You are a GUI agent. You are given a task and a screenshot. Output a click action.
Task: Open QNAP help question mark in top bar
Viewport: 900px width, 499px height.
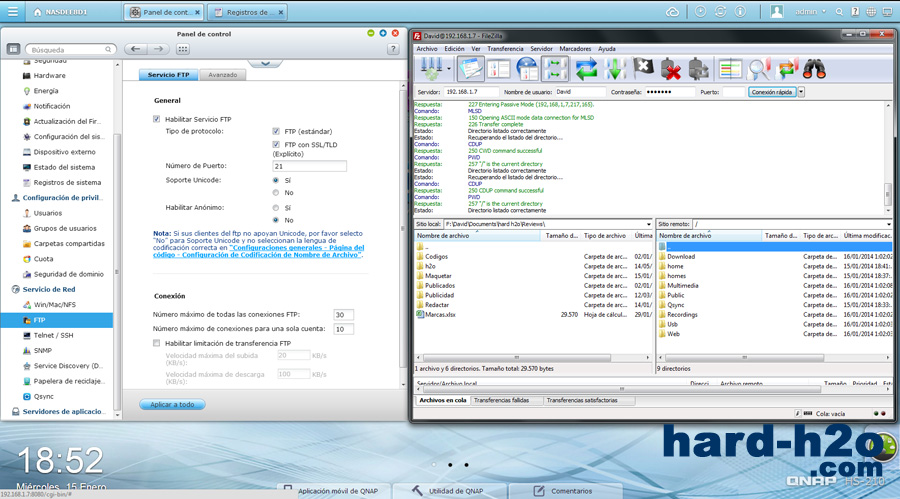[x=855, y=11]
